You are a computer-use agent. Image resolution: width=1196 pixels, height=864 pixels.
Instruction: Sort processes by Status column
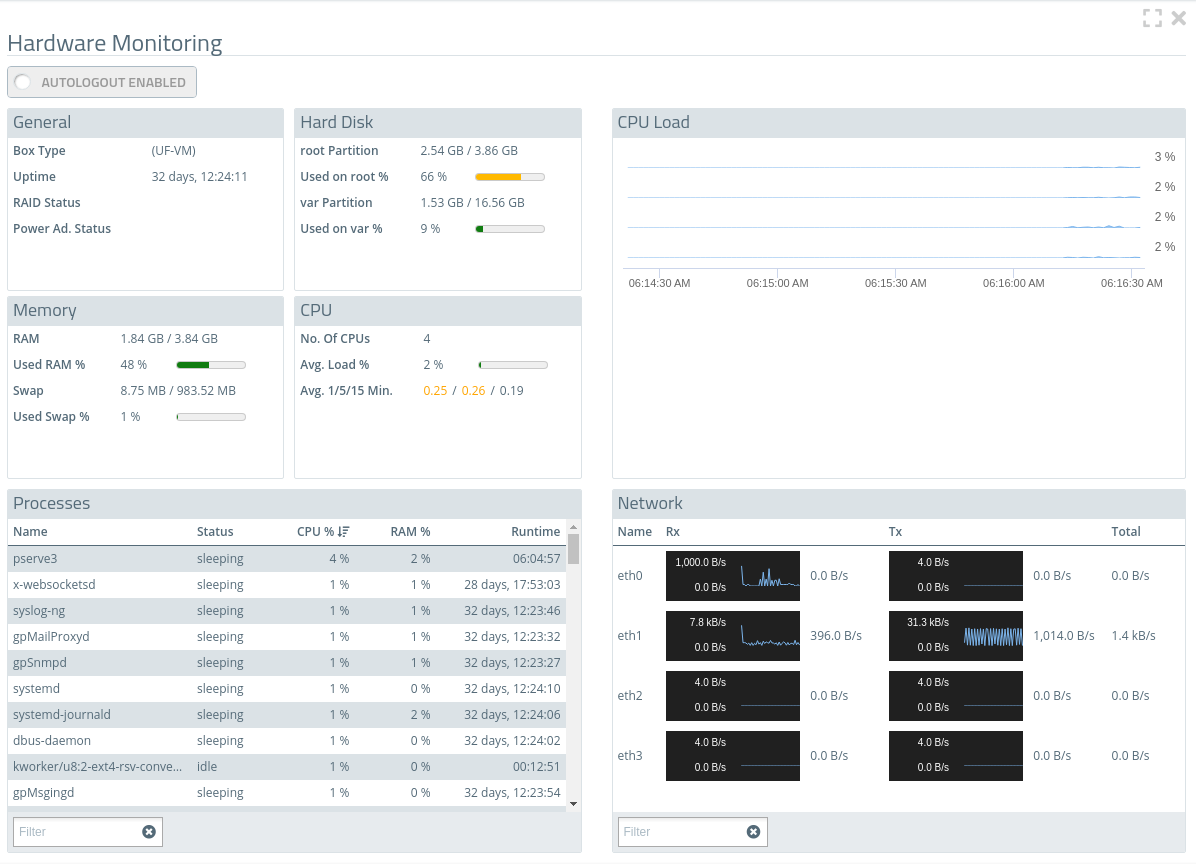[215, 532]
